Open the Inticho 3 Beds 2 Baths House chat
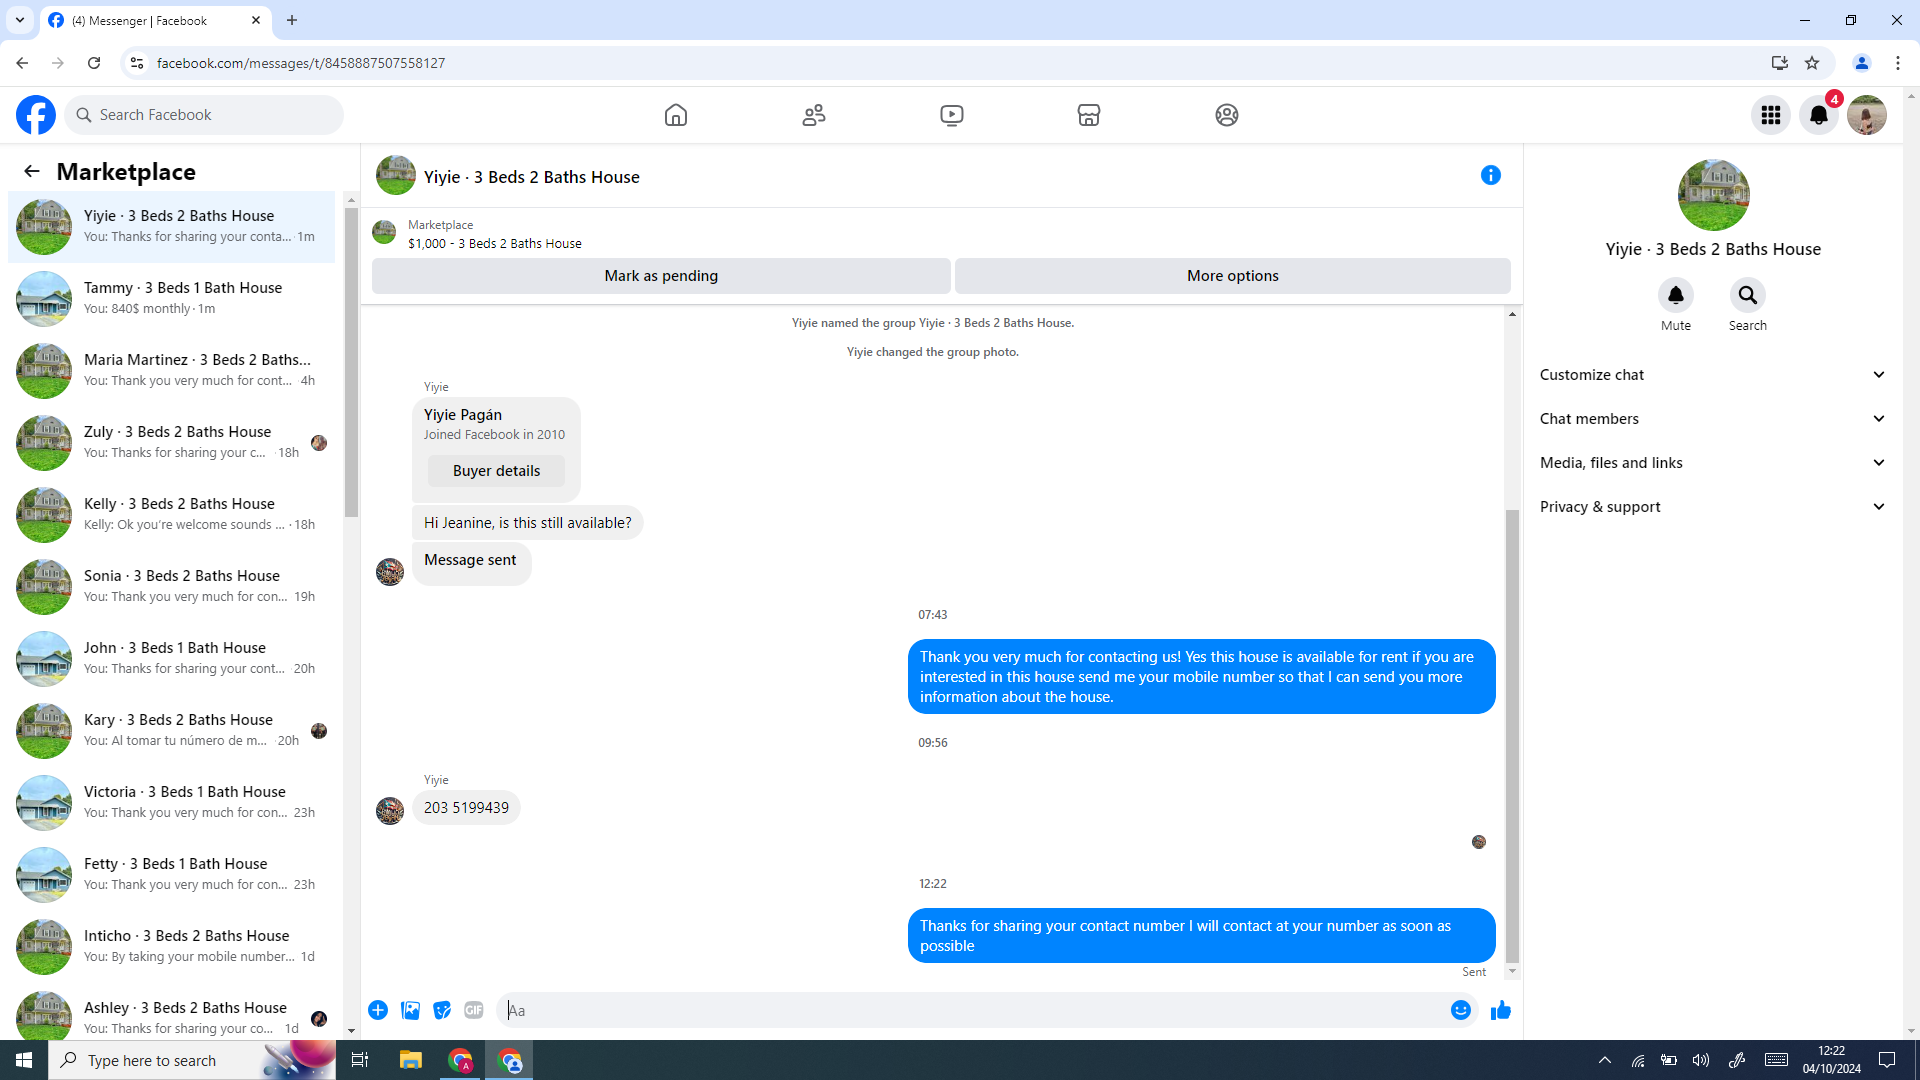1920x1080 pixels. (x=172, y=947)
